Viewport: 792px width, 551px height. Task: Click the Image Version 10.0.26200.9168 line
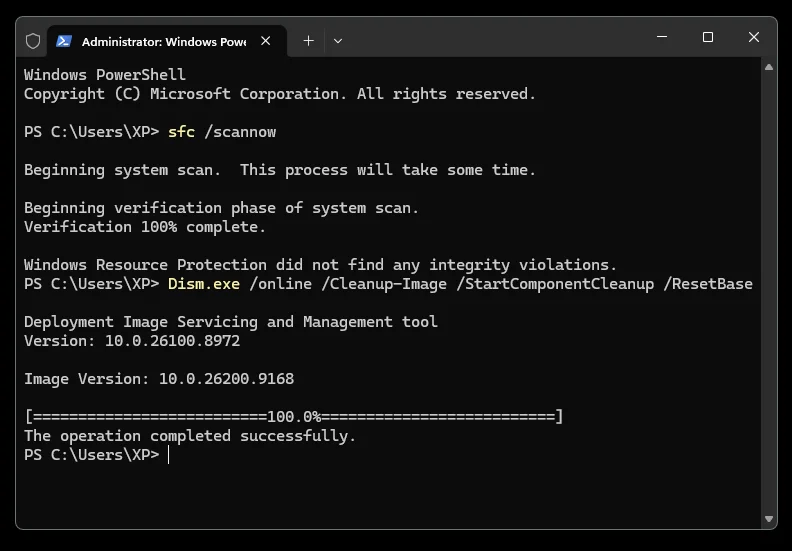pos(159,379)
